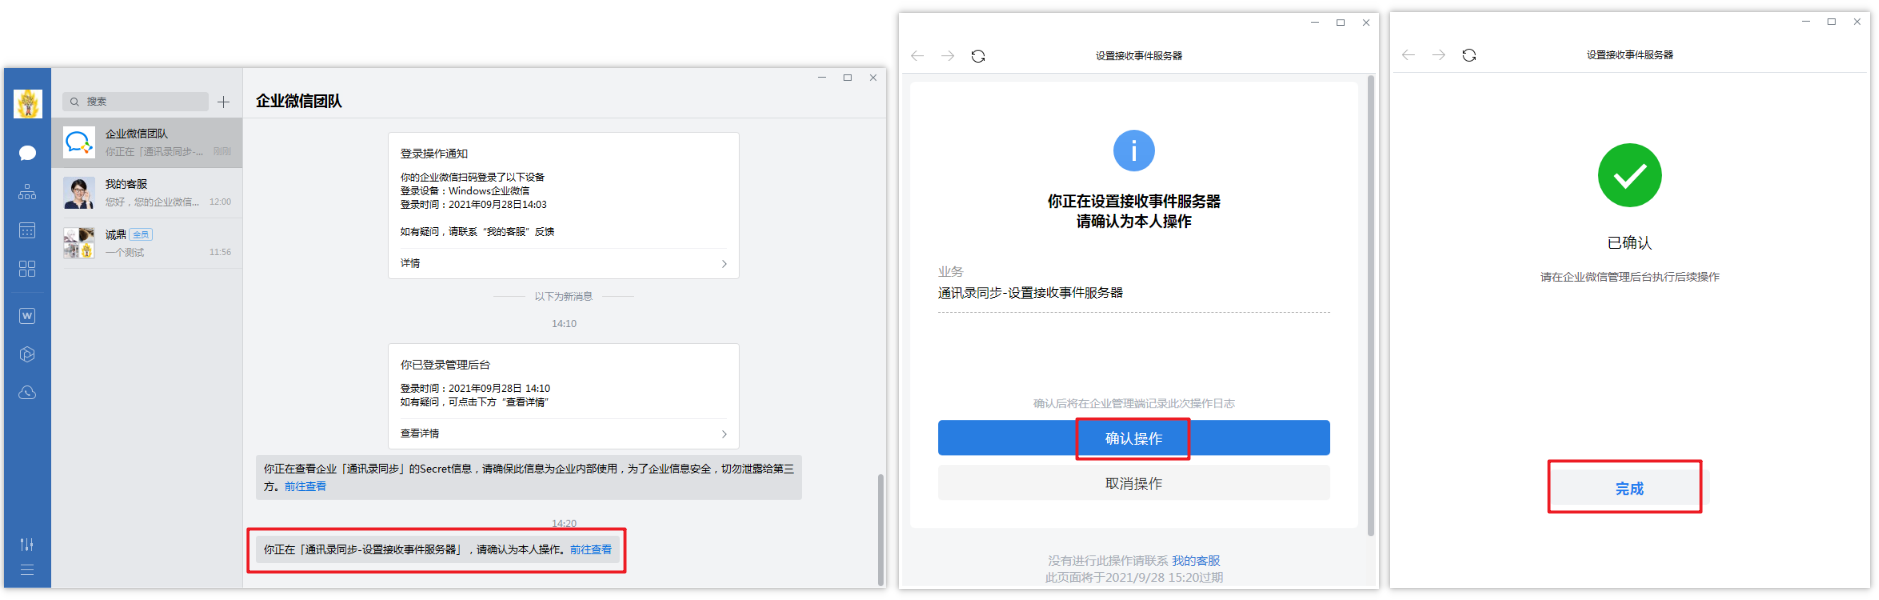Click Back arrow in confirmed window
Viewport: 1879px width, 600px height.
click(1408, 55)
